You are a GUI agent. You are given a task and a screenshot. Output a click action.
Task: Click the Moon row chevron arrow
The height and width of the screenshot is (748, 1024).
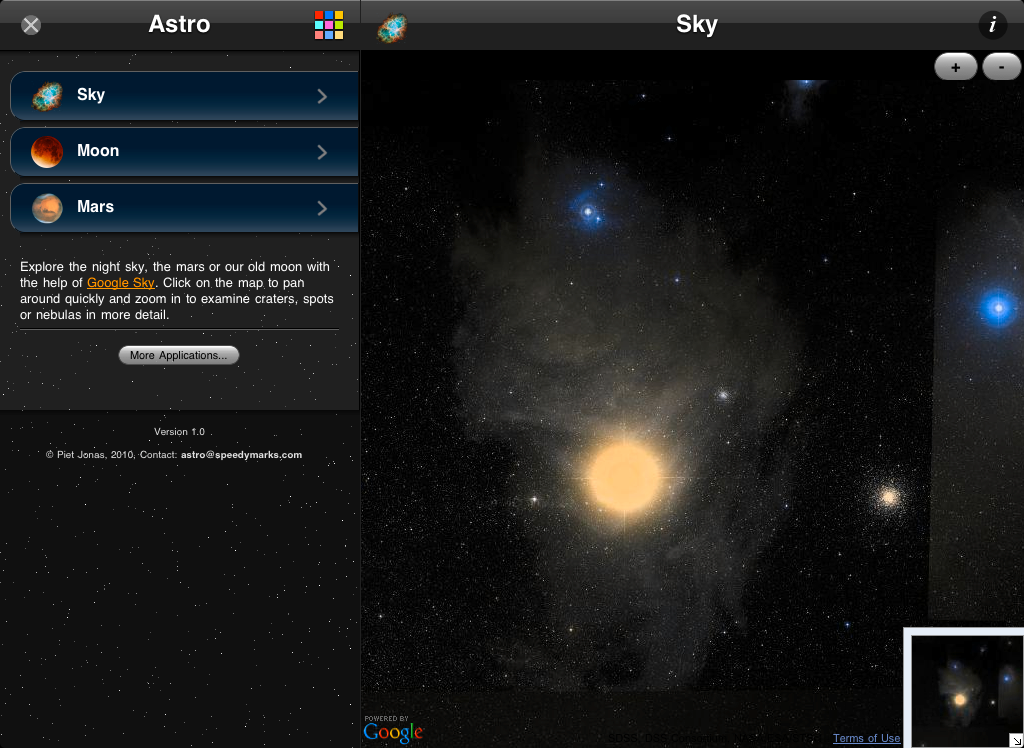[x=322, y=152]
